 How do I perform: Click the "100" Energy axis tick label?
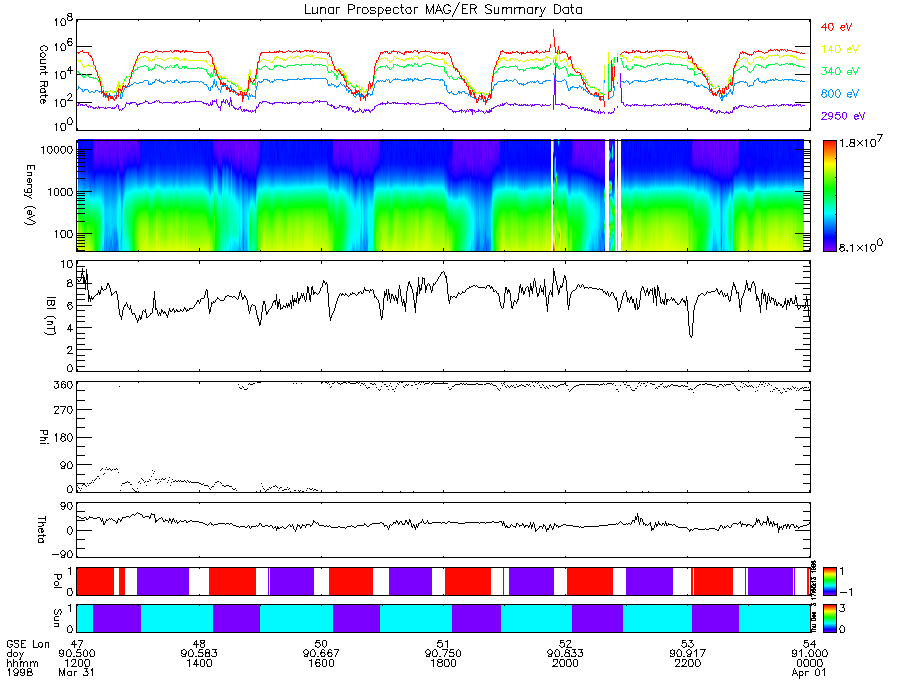pos(64,234)
